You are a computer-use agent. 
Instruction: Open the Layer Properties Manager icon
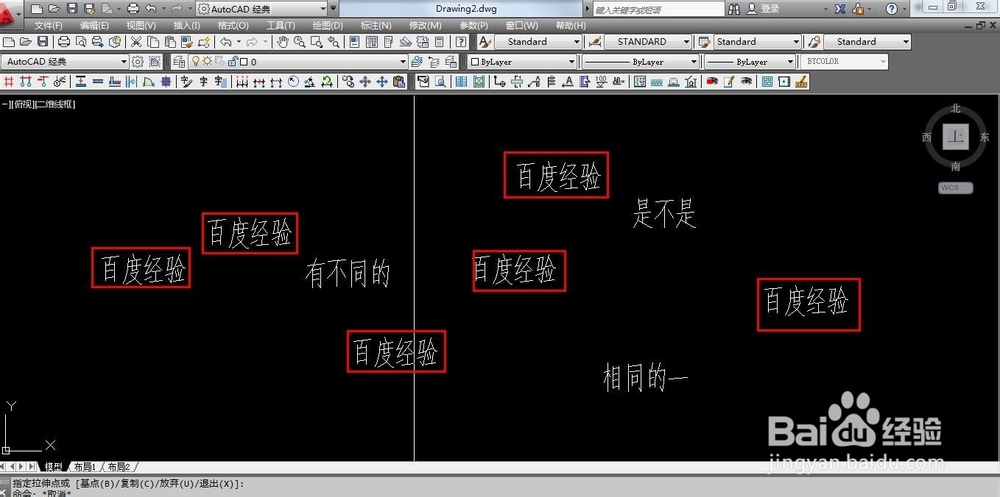(179, 62)
